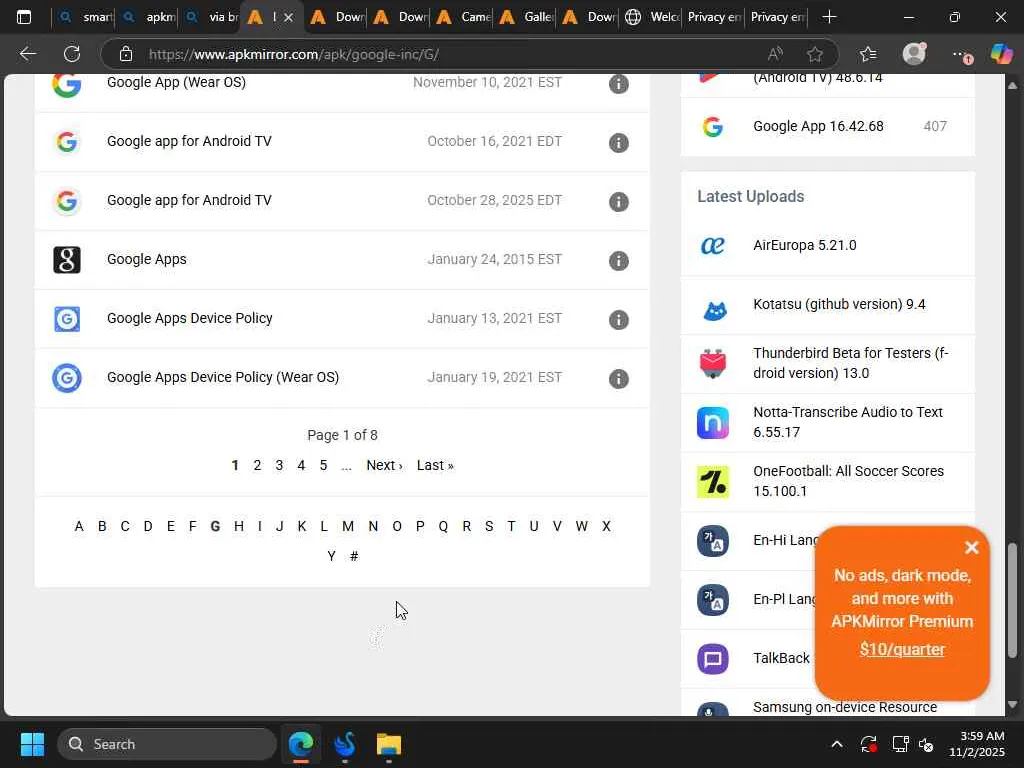This screenshot has height=768, width=1024.
Task: Click the taskbar Search box
Action: 167,744
